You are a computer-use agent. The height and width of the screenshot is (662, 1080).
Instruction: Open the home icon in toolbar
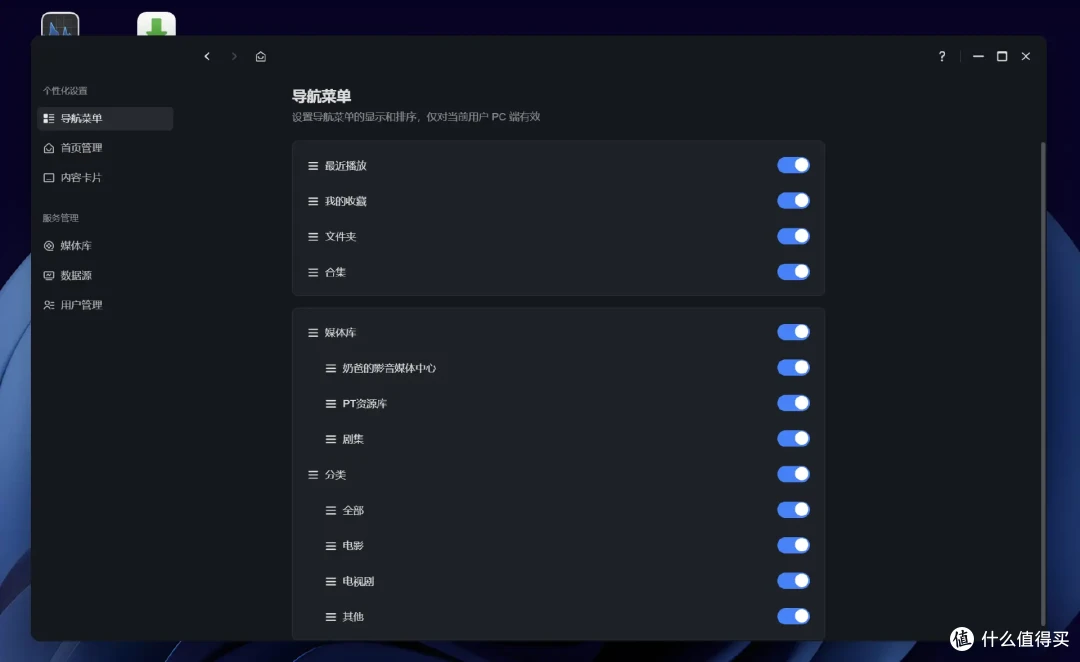point(260,56)
